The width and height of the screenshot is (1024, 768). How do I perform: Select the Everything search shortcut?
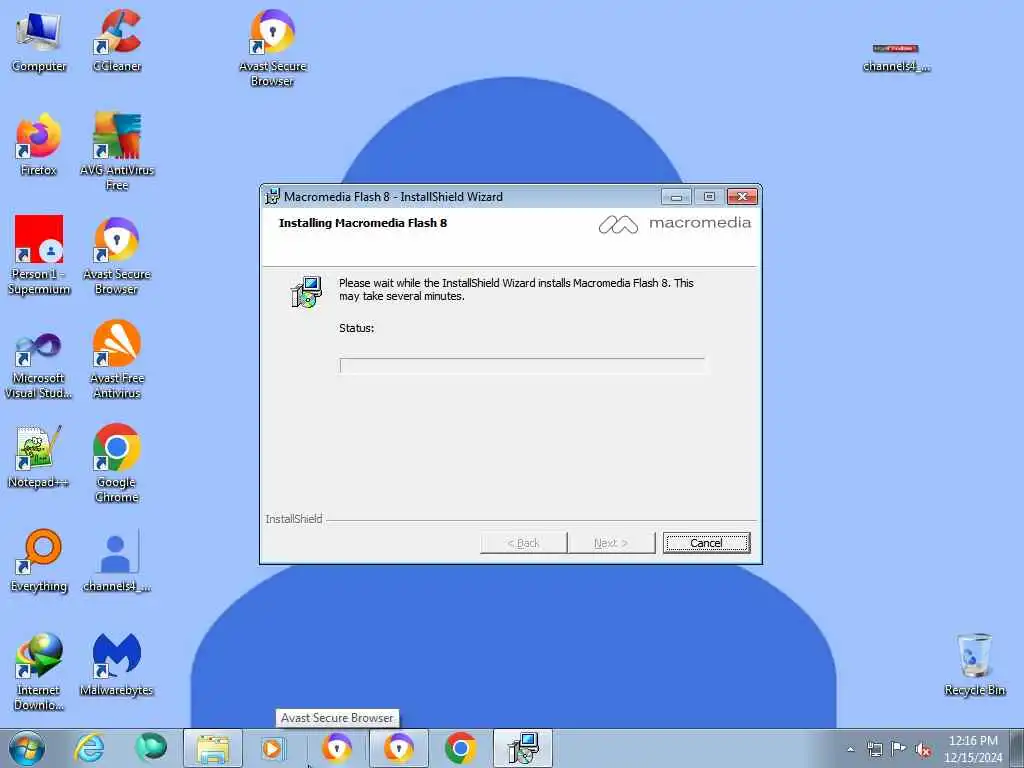click(x=39, y=562)
